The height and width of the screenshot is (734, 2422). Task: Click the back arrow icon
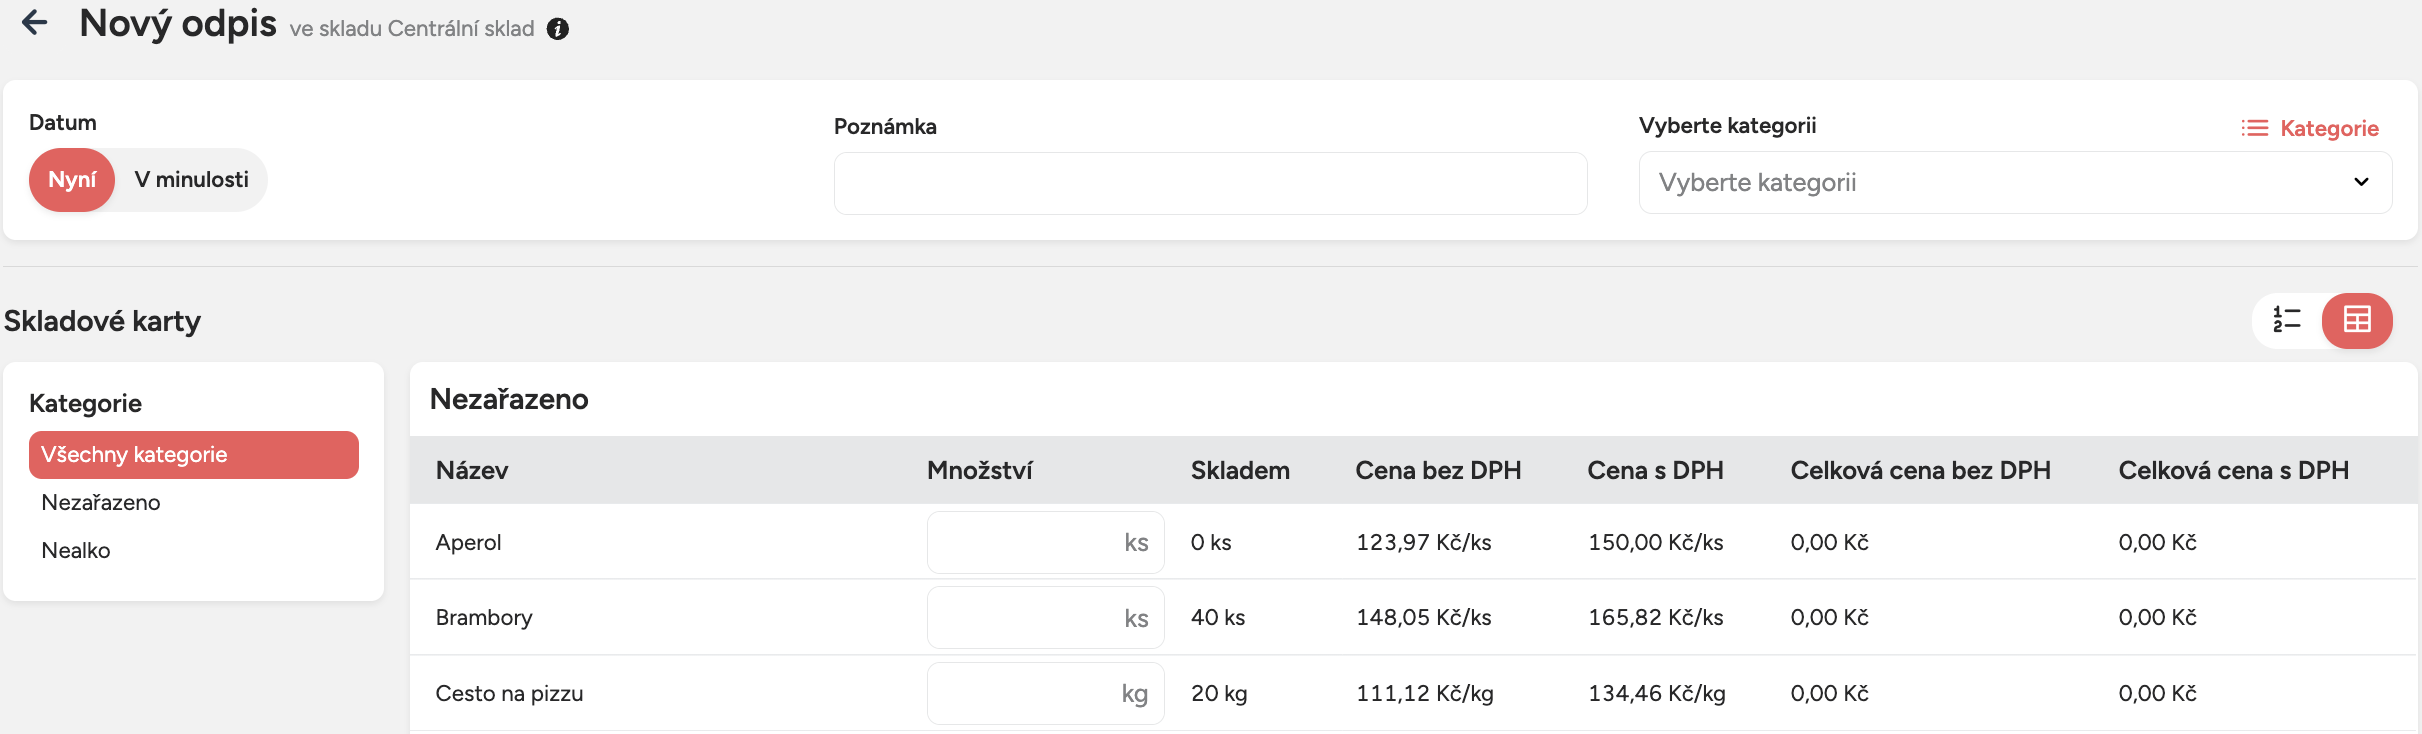coord(35,23)
